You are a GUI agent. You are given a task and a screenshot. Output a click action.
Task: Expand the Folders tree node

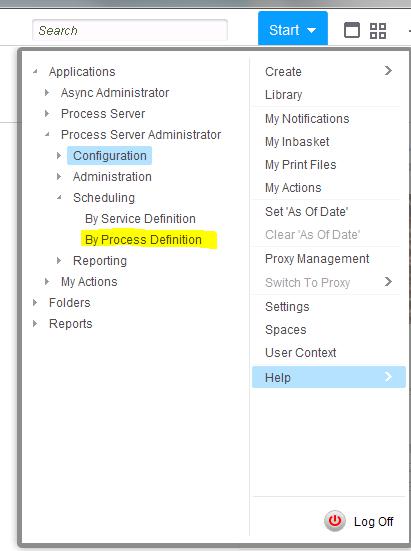pyautogui.click(x=35, y=303)
